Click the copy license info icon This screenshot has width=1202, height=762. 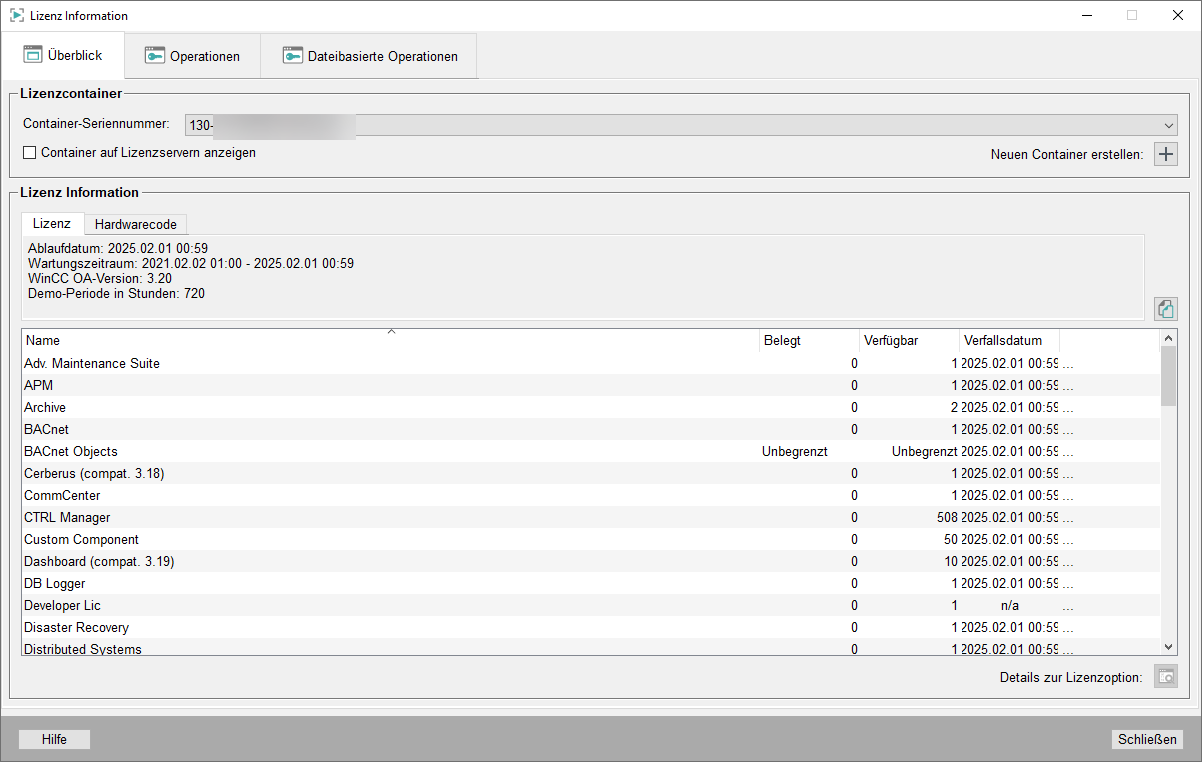click(x=1166, y=308)
